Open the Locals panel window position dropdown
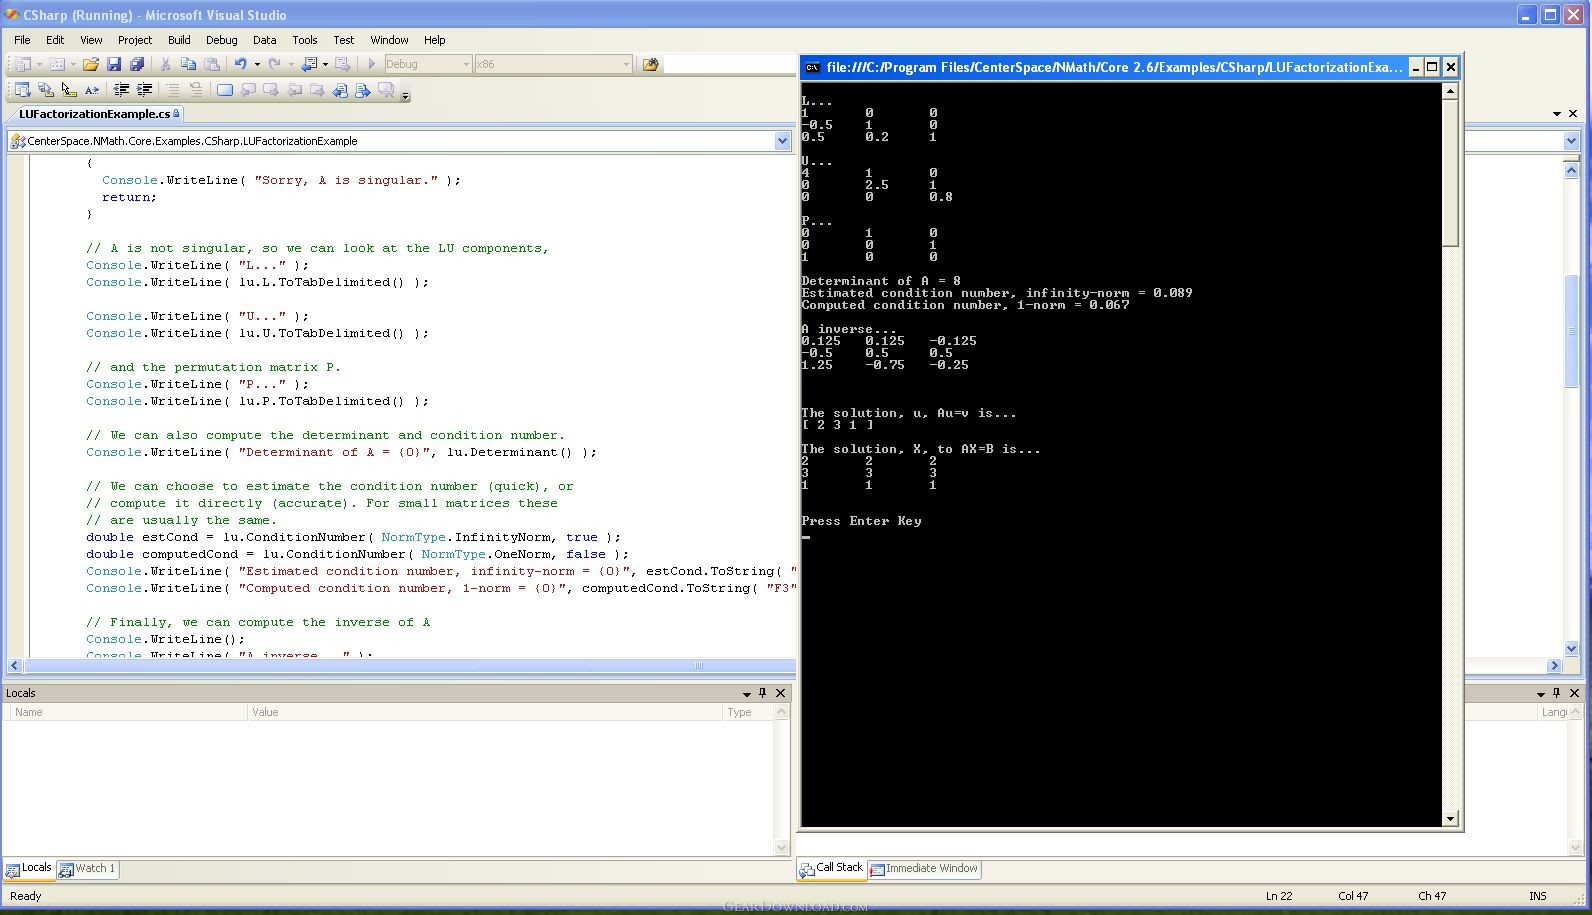This screenshot has height=915, width=1592. click(x=746, y=693)
